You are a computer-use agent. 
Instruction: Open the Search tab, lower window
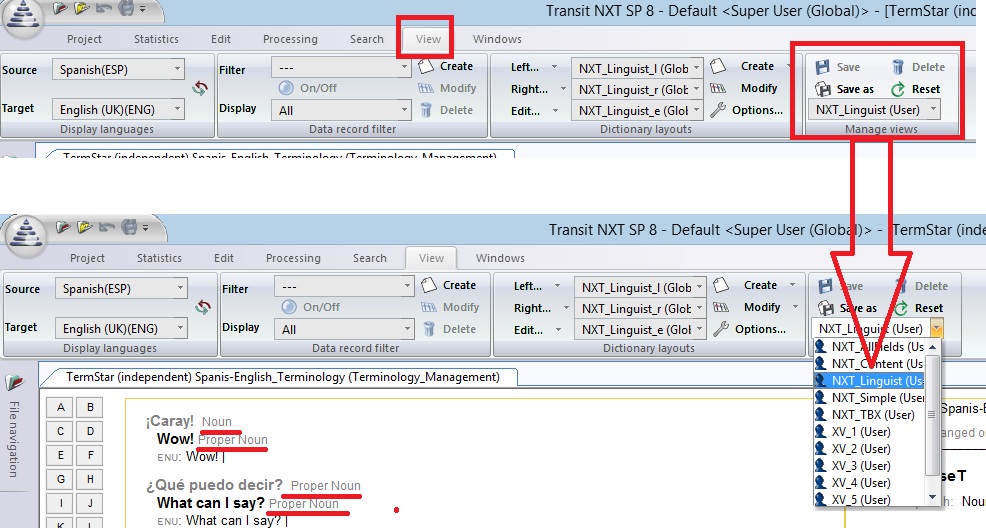(x=370, y=258)
